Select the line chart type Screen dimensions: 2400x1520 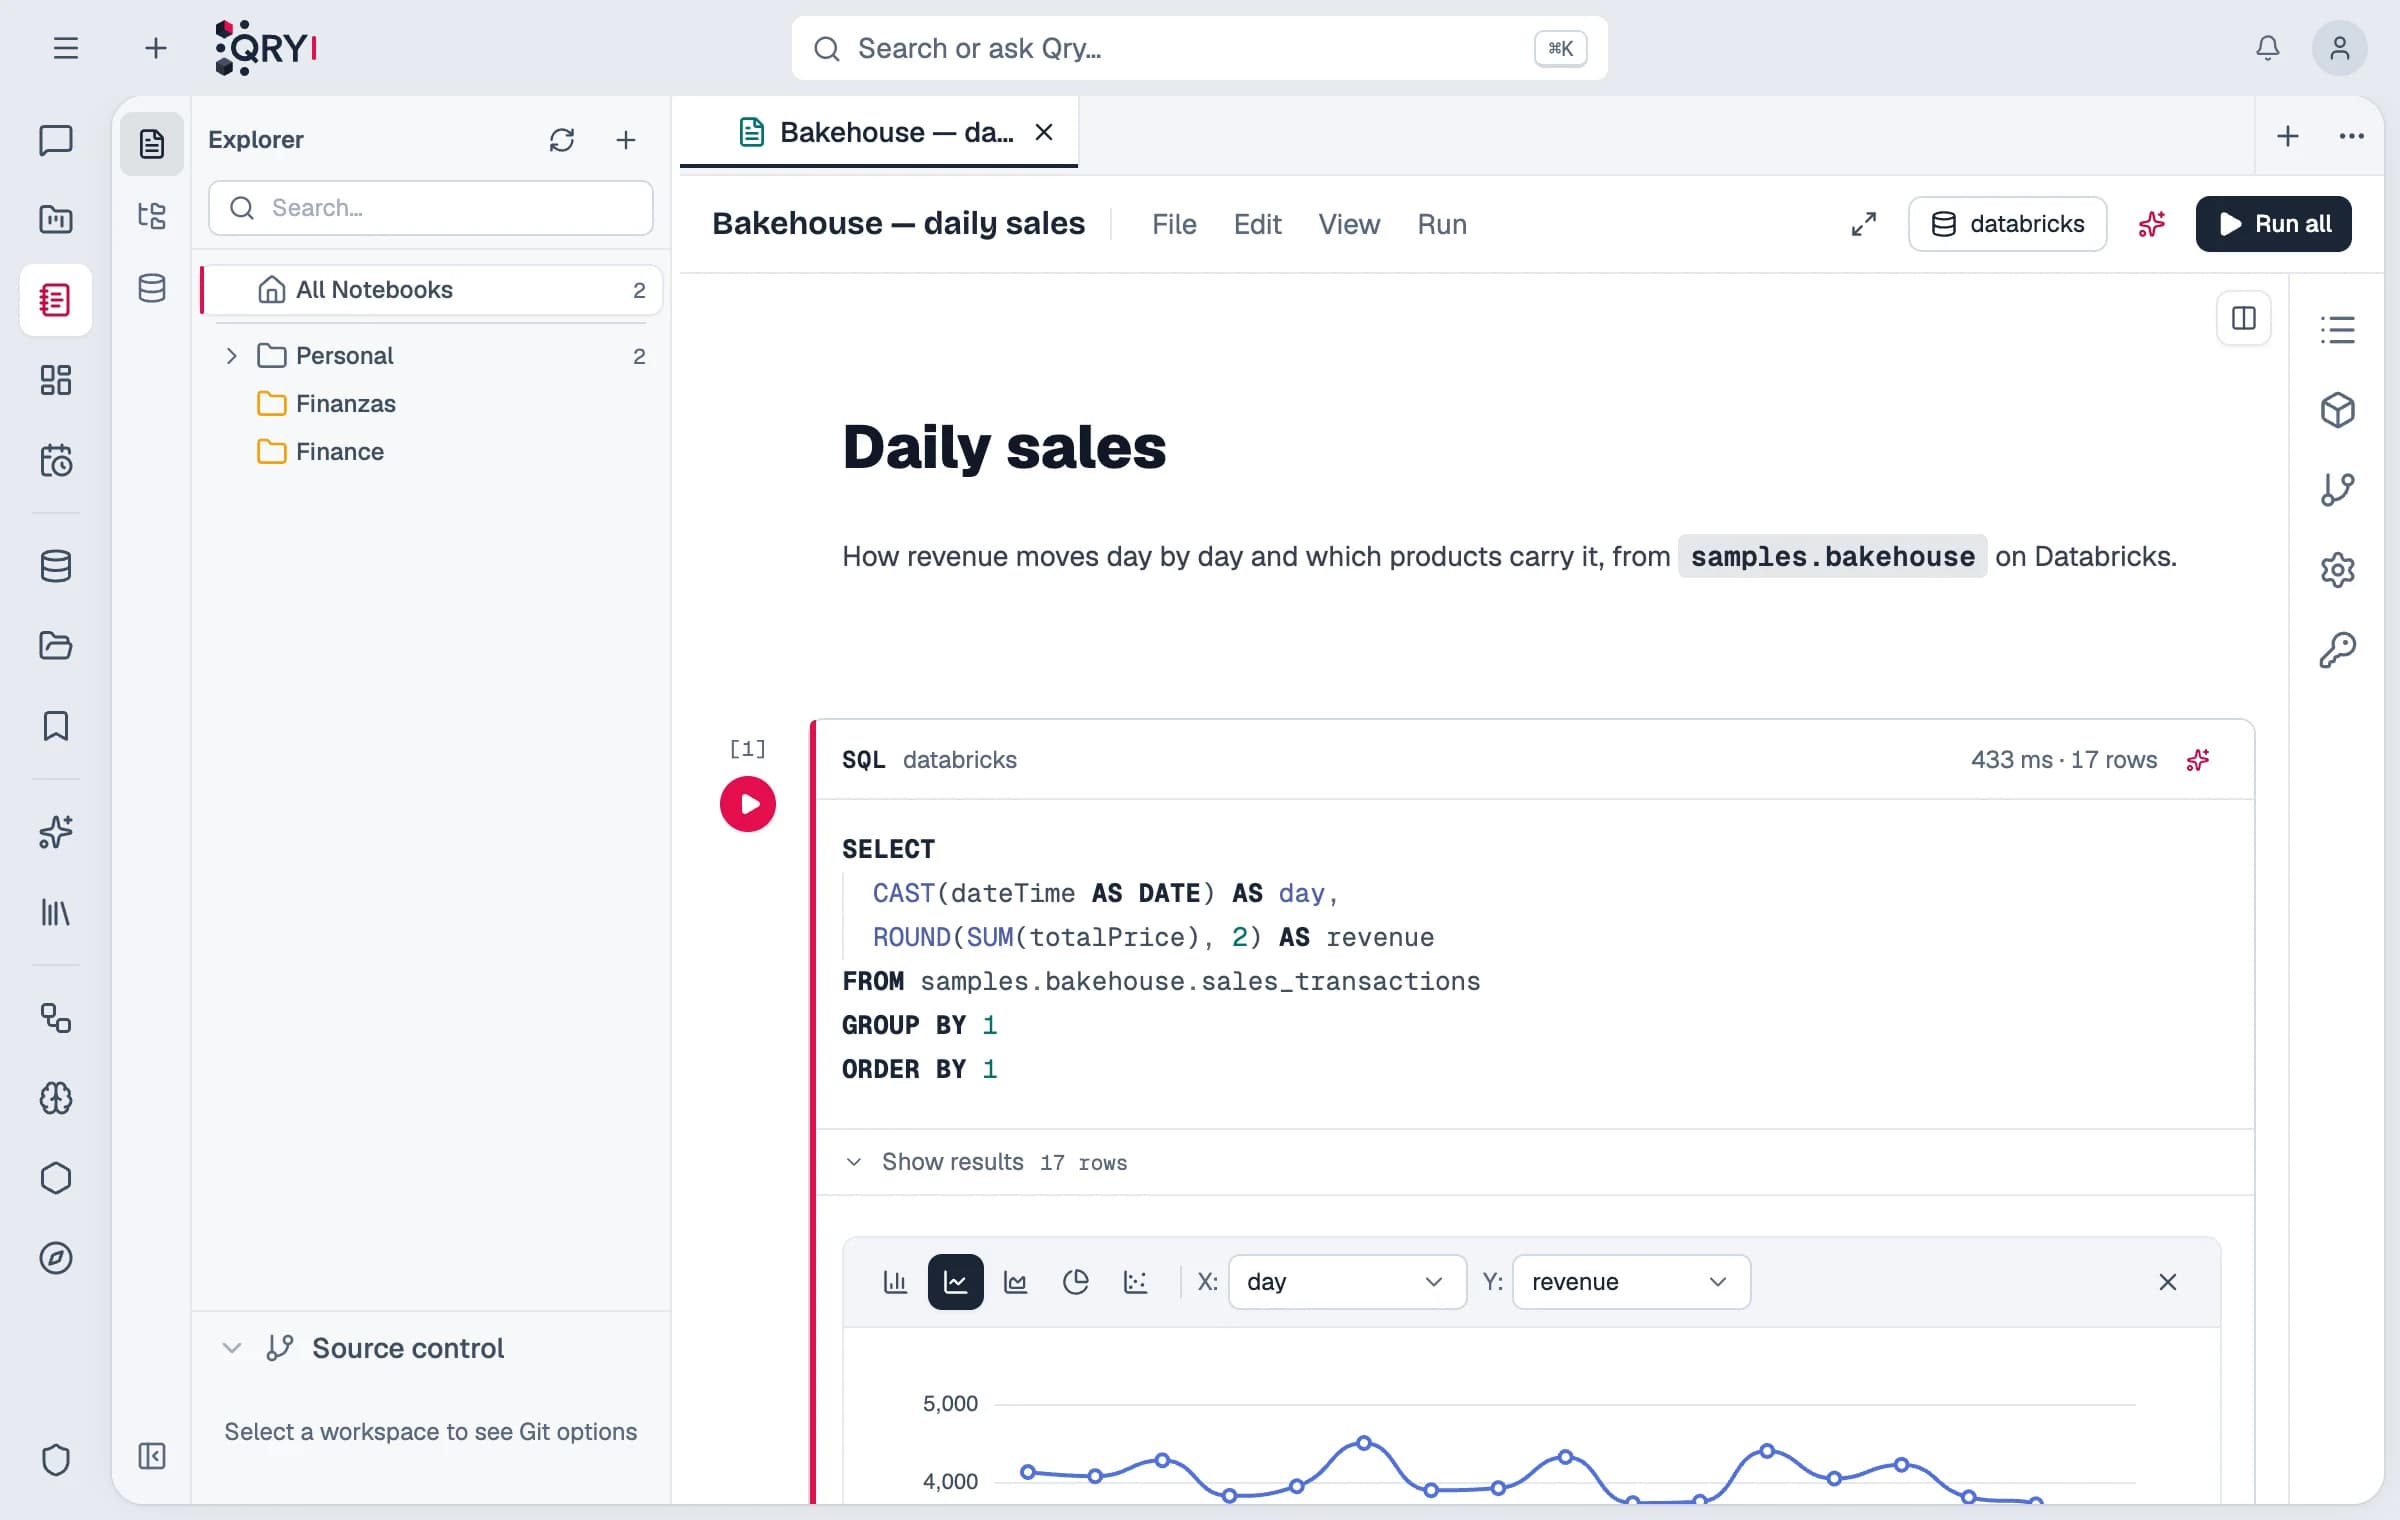[x=956, y=1282]
